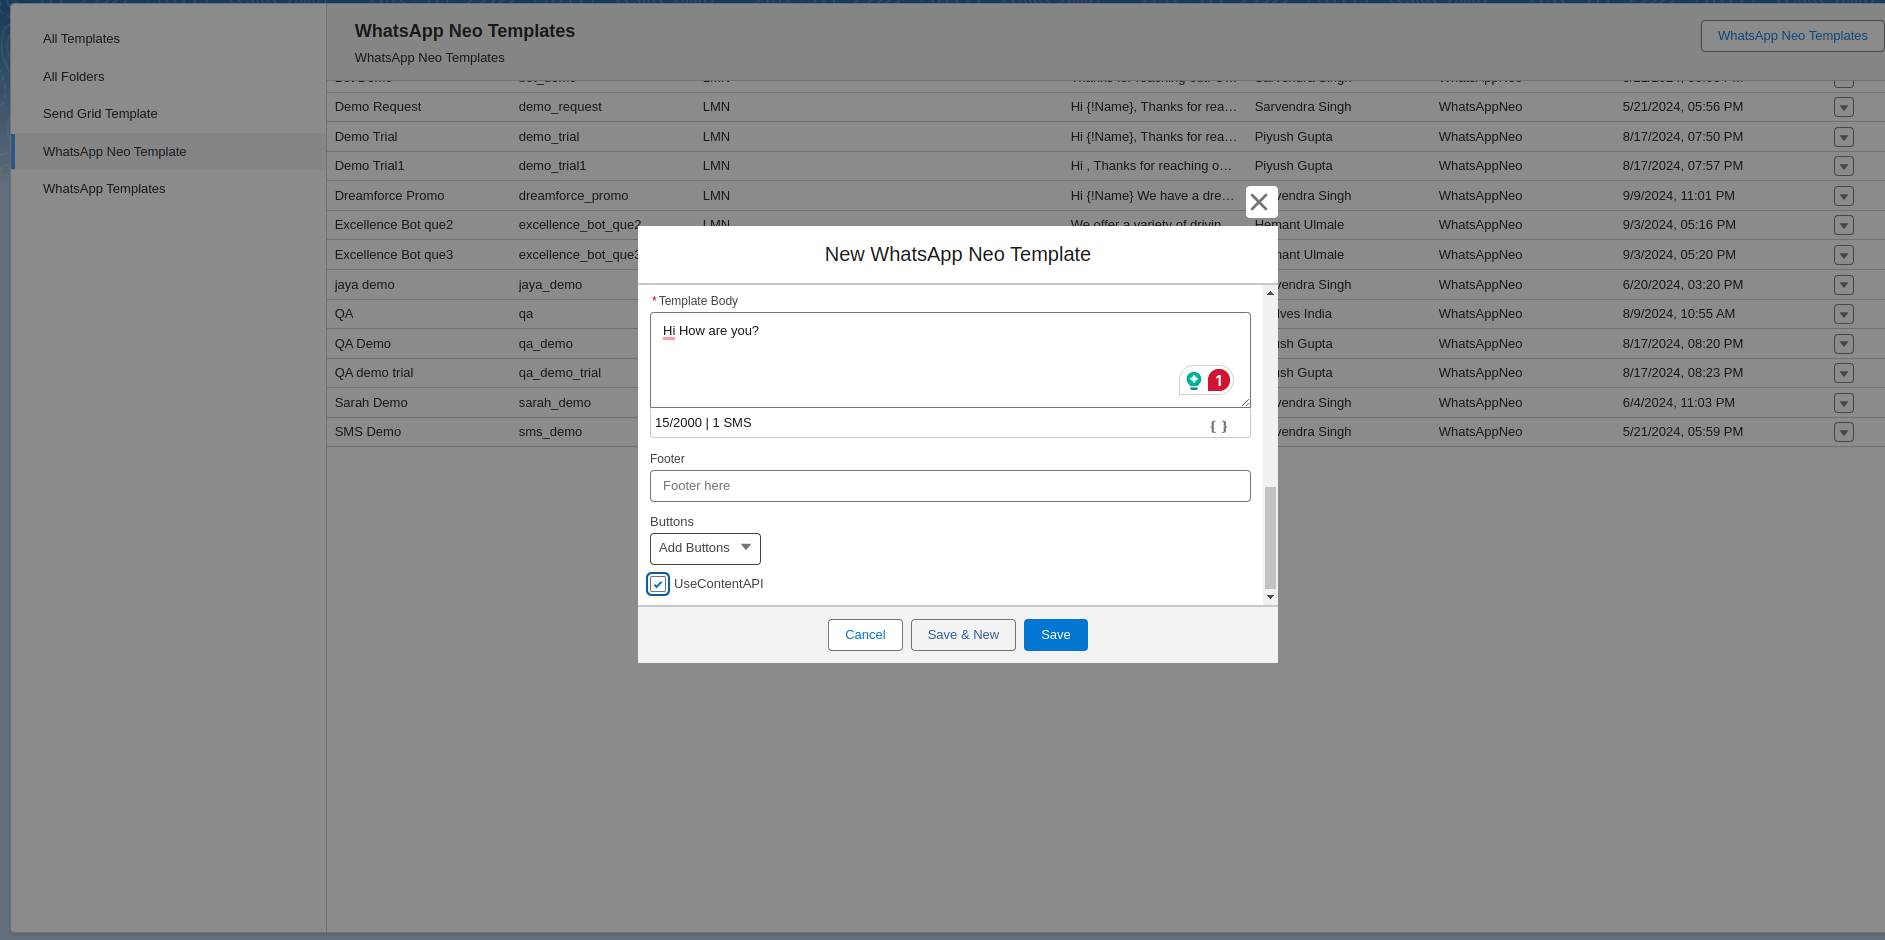Click the dialog scroll down arrow
Viewport: 1885px width, 940px height.
click(x=1270, y=597)
